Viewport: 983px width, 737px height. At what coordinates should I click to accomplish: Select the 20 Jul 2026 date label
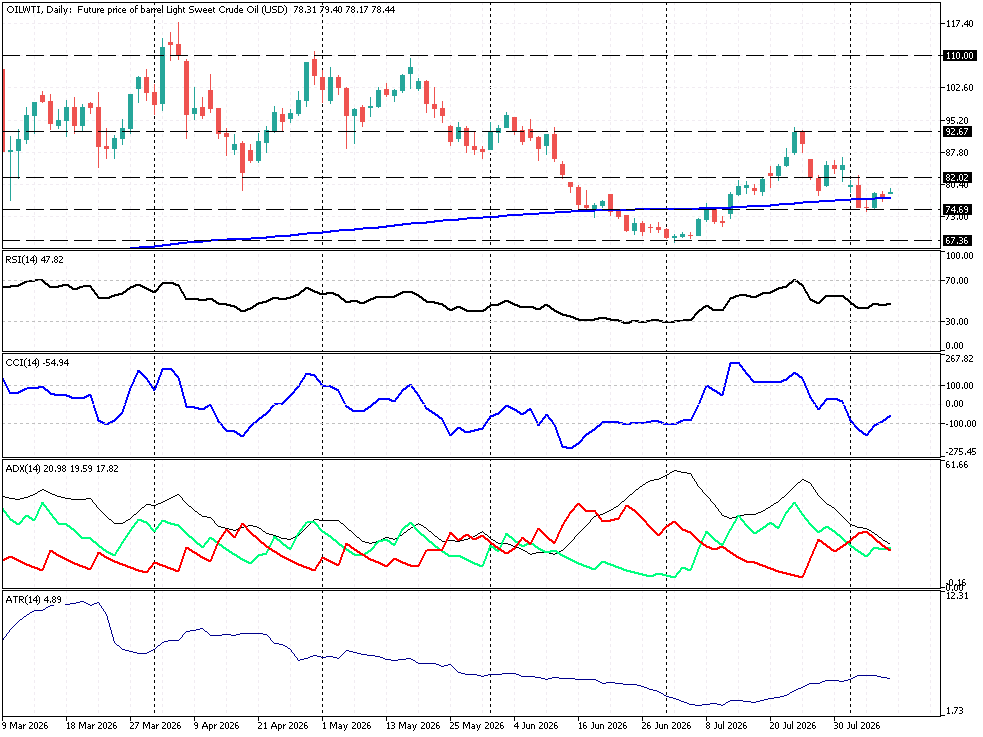pyautogui.click(x=792, y=726)
